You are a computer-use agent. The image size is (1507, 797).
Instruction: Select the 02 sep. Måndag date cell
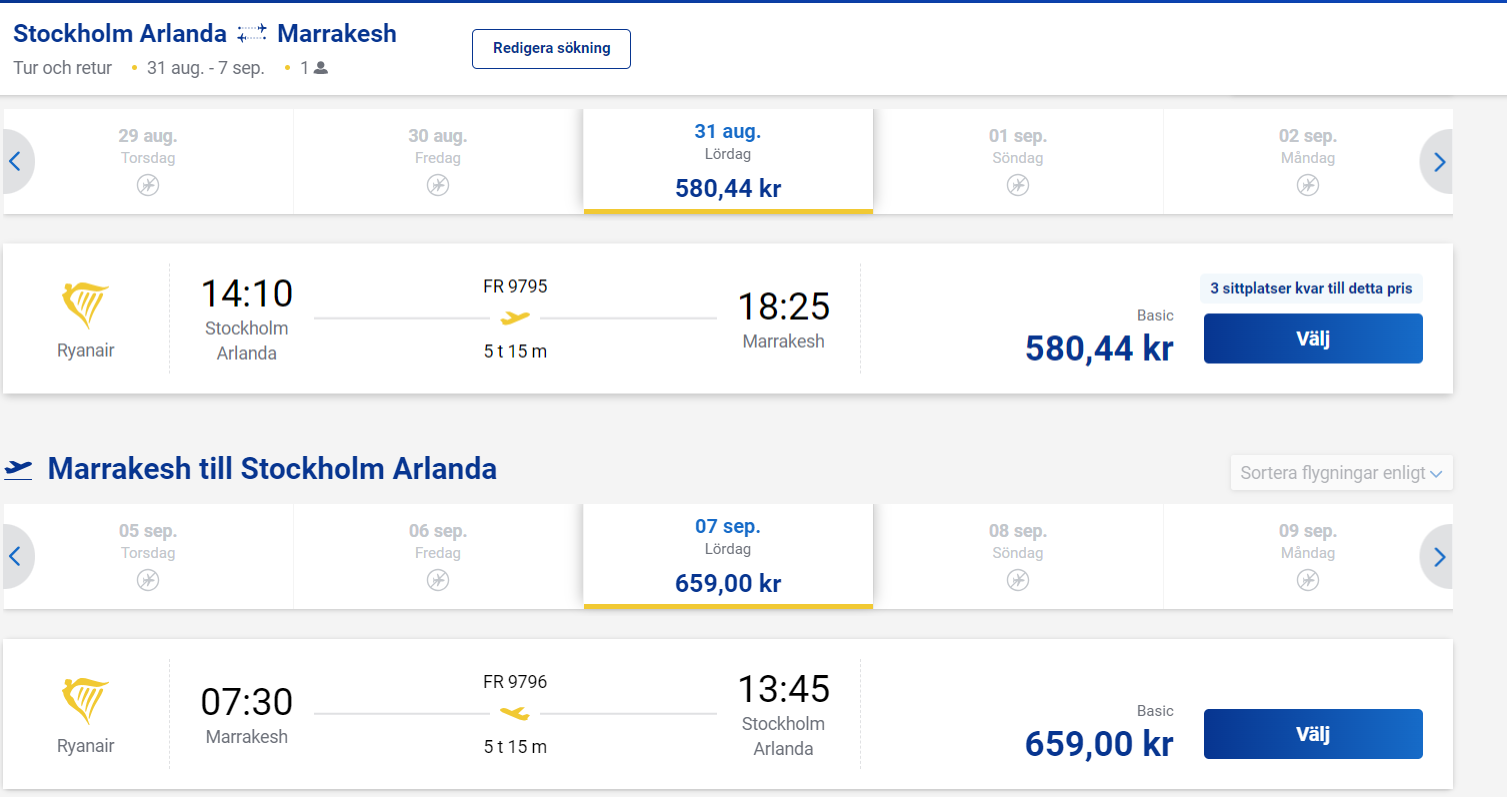(x=1308, y=161)
